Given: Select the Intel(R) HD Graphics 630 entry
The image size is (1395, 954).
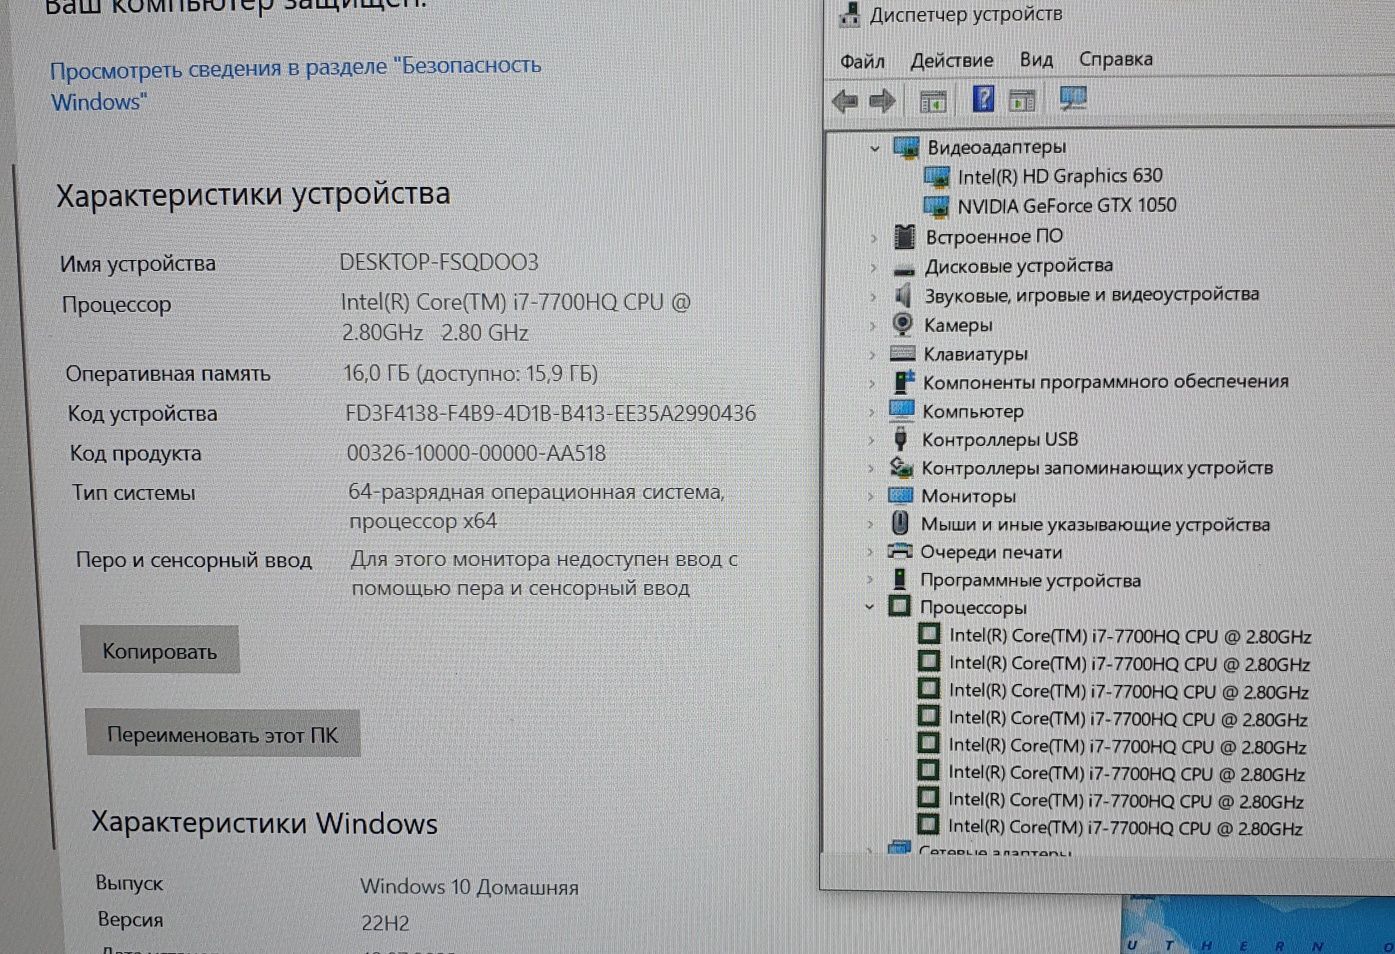Looking at the screenshot, I should (1060, 176).
